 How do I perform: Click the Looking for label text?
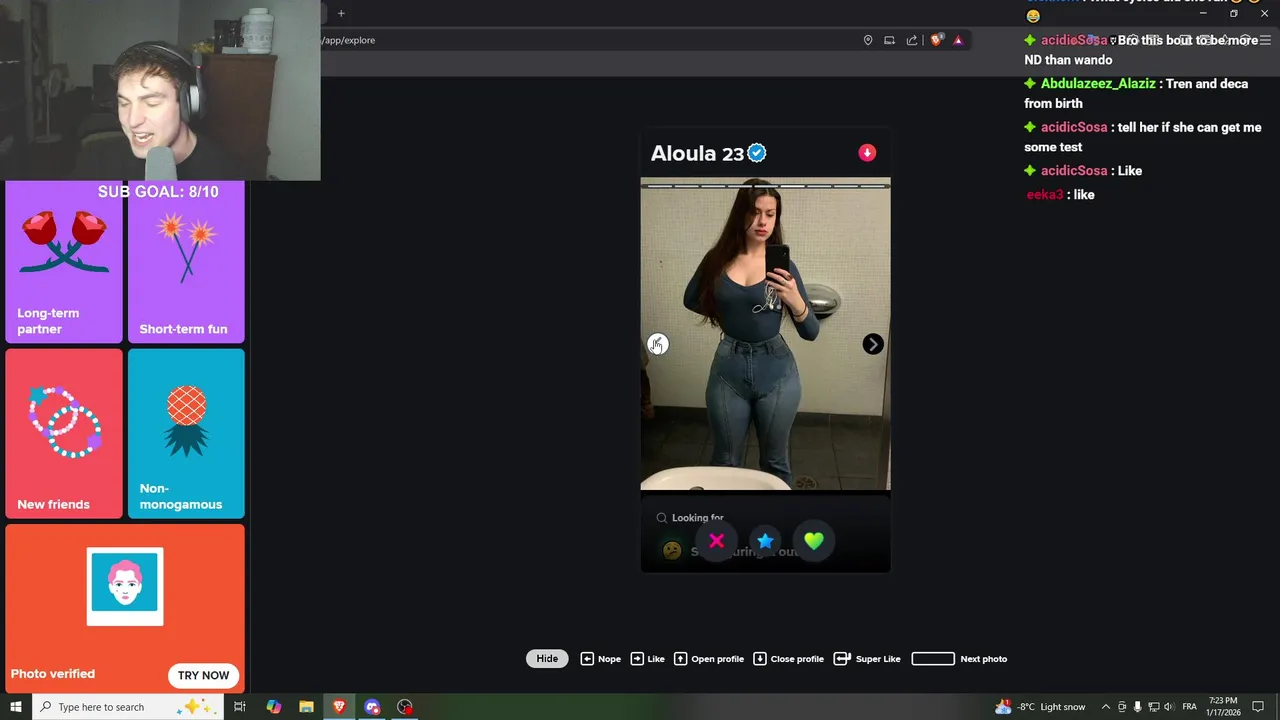[x=698, y=518]
